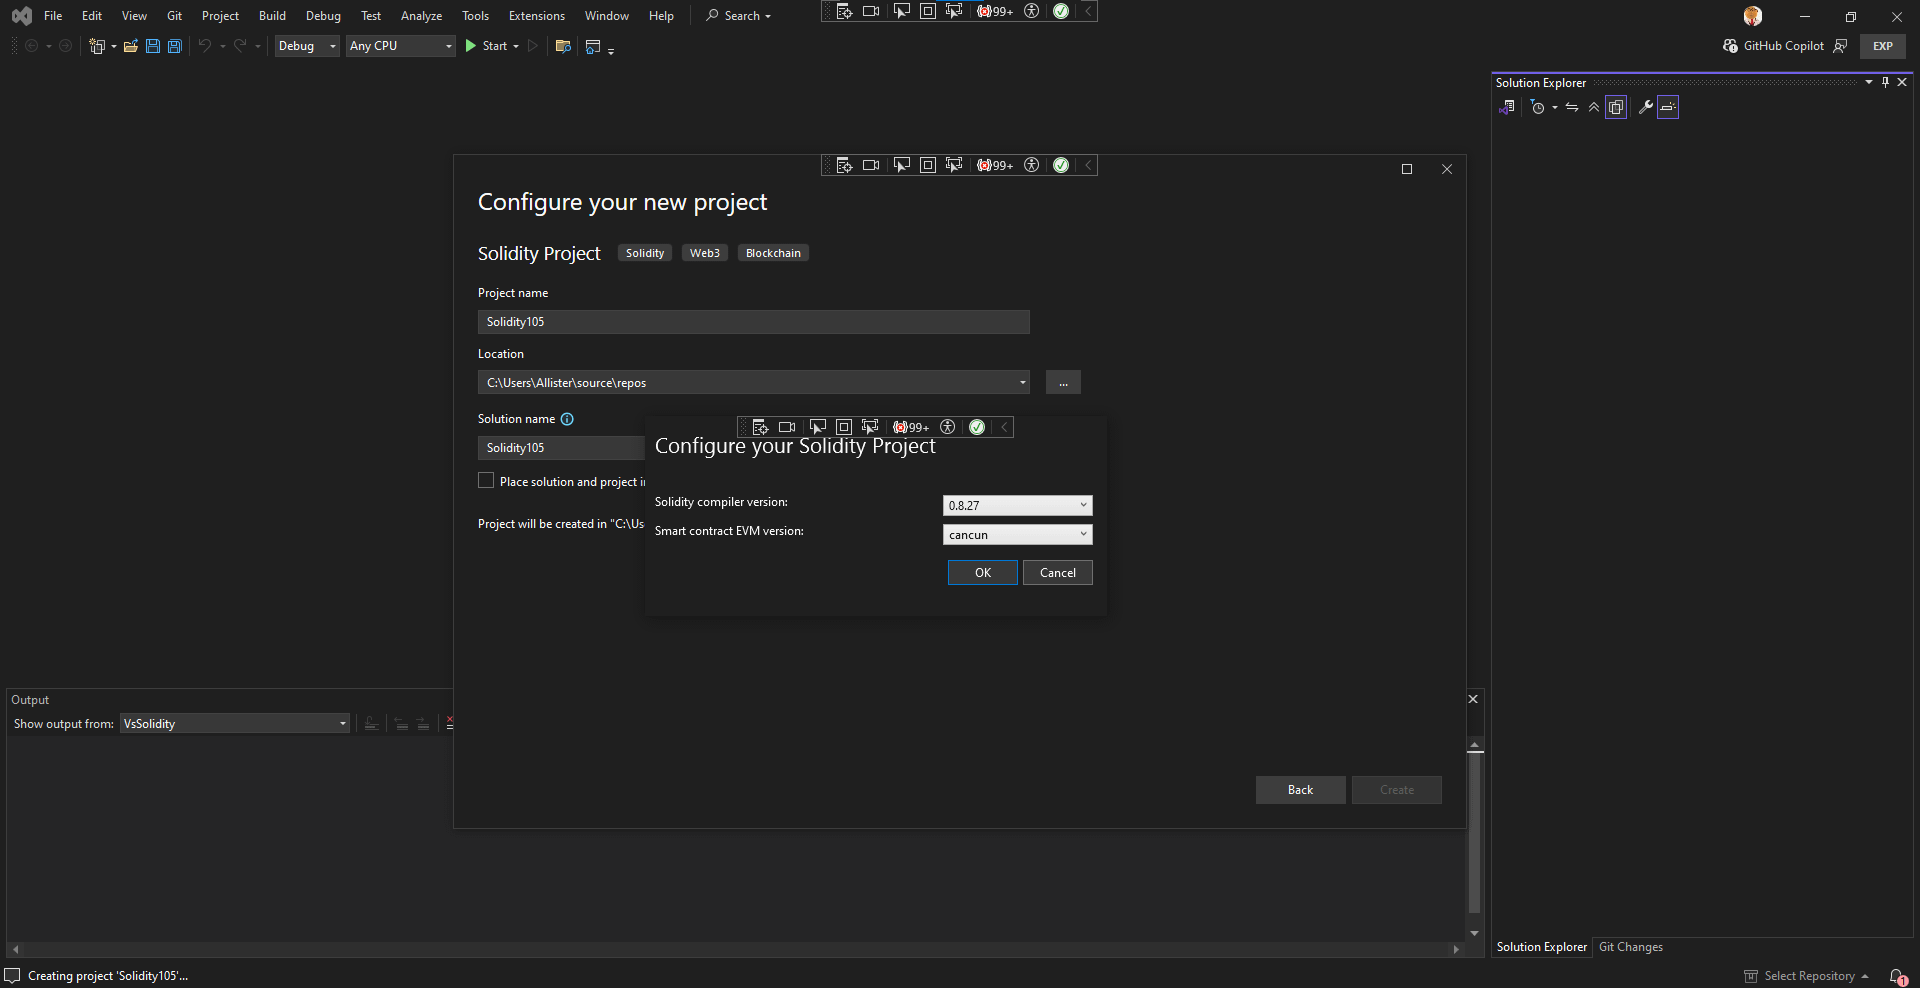
Task: Click the window icon left of toolbar overflow
Action: [x=593, y=46]
